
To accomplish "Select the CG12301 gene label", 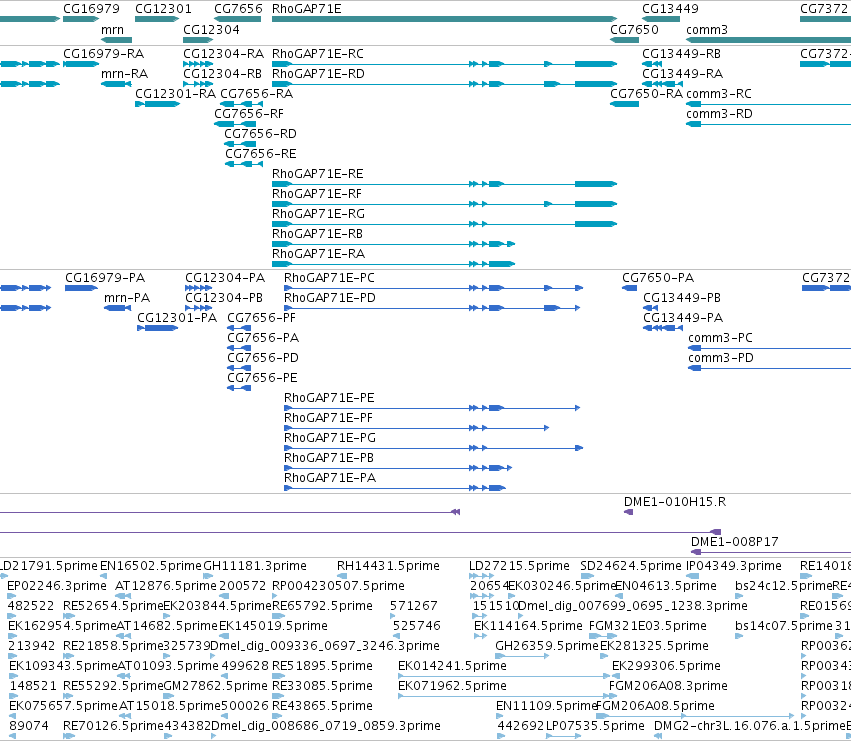I will [163, 9].
